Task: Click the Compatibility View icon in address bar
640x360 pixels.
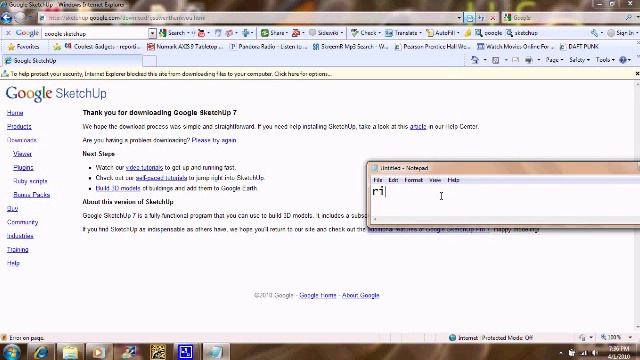Action: coord(469,18)
